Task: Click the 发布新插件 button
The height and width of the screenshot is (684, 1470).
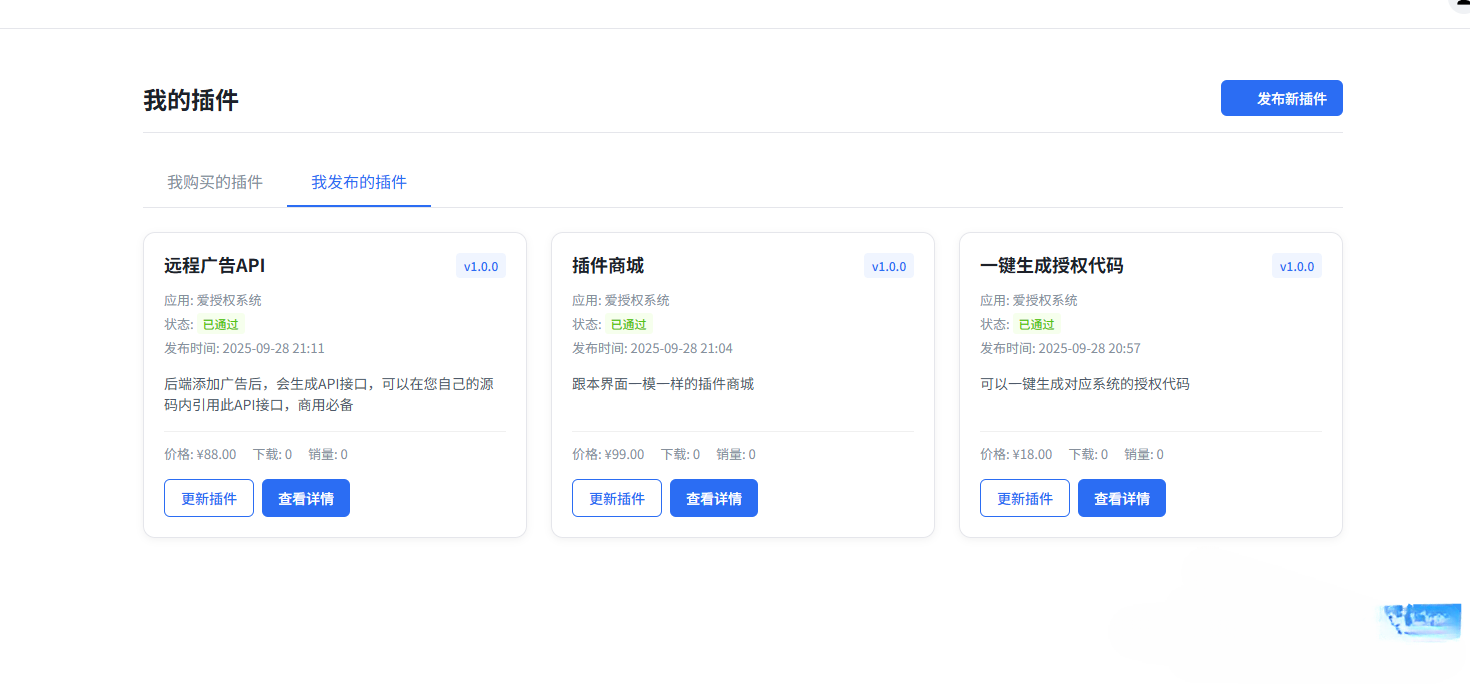Action: pyautogui.click(x=1281, y=99)
